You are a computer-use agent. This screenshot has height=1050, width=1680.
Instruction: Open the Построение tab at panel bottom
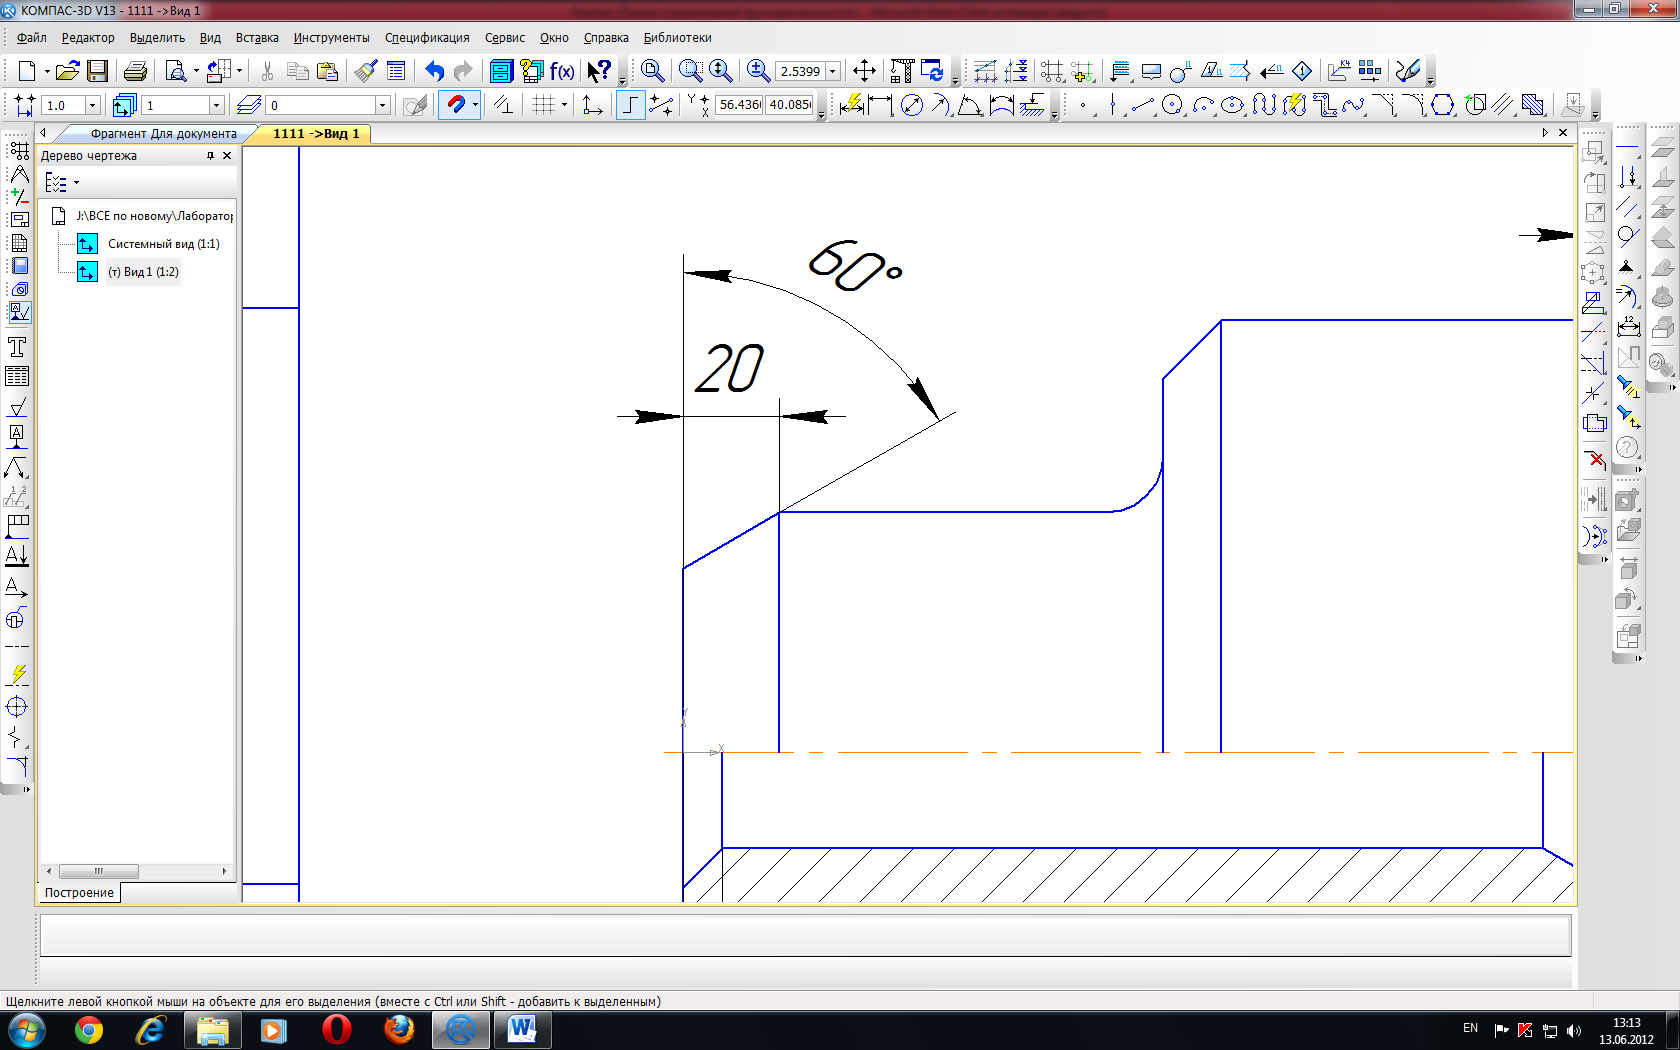tap(79, 893)
